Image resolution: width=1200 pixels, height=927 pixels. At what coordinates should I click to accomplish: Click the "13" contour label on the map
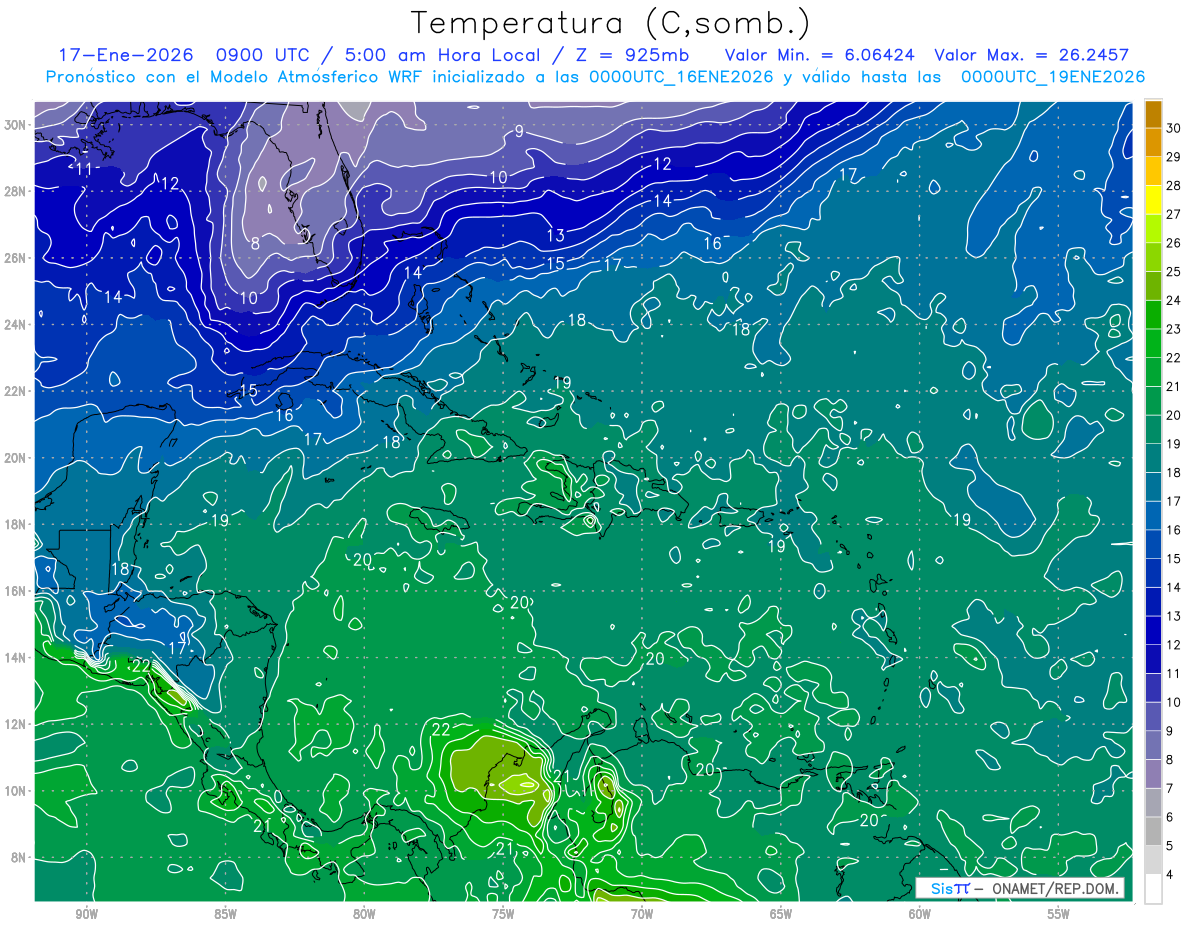(556, 236)
